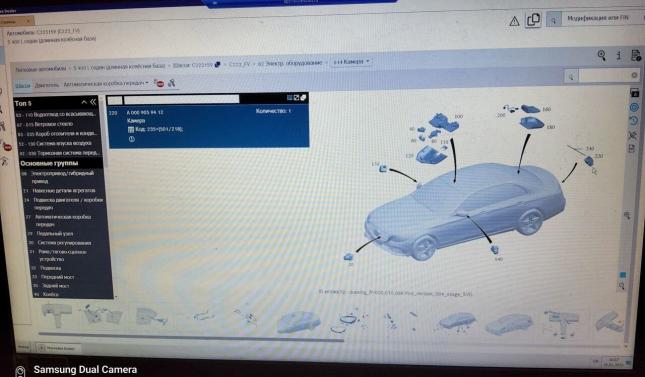Click the small filter field in parts list header

pos(115,100)
